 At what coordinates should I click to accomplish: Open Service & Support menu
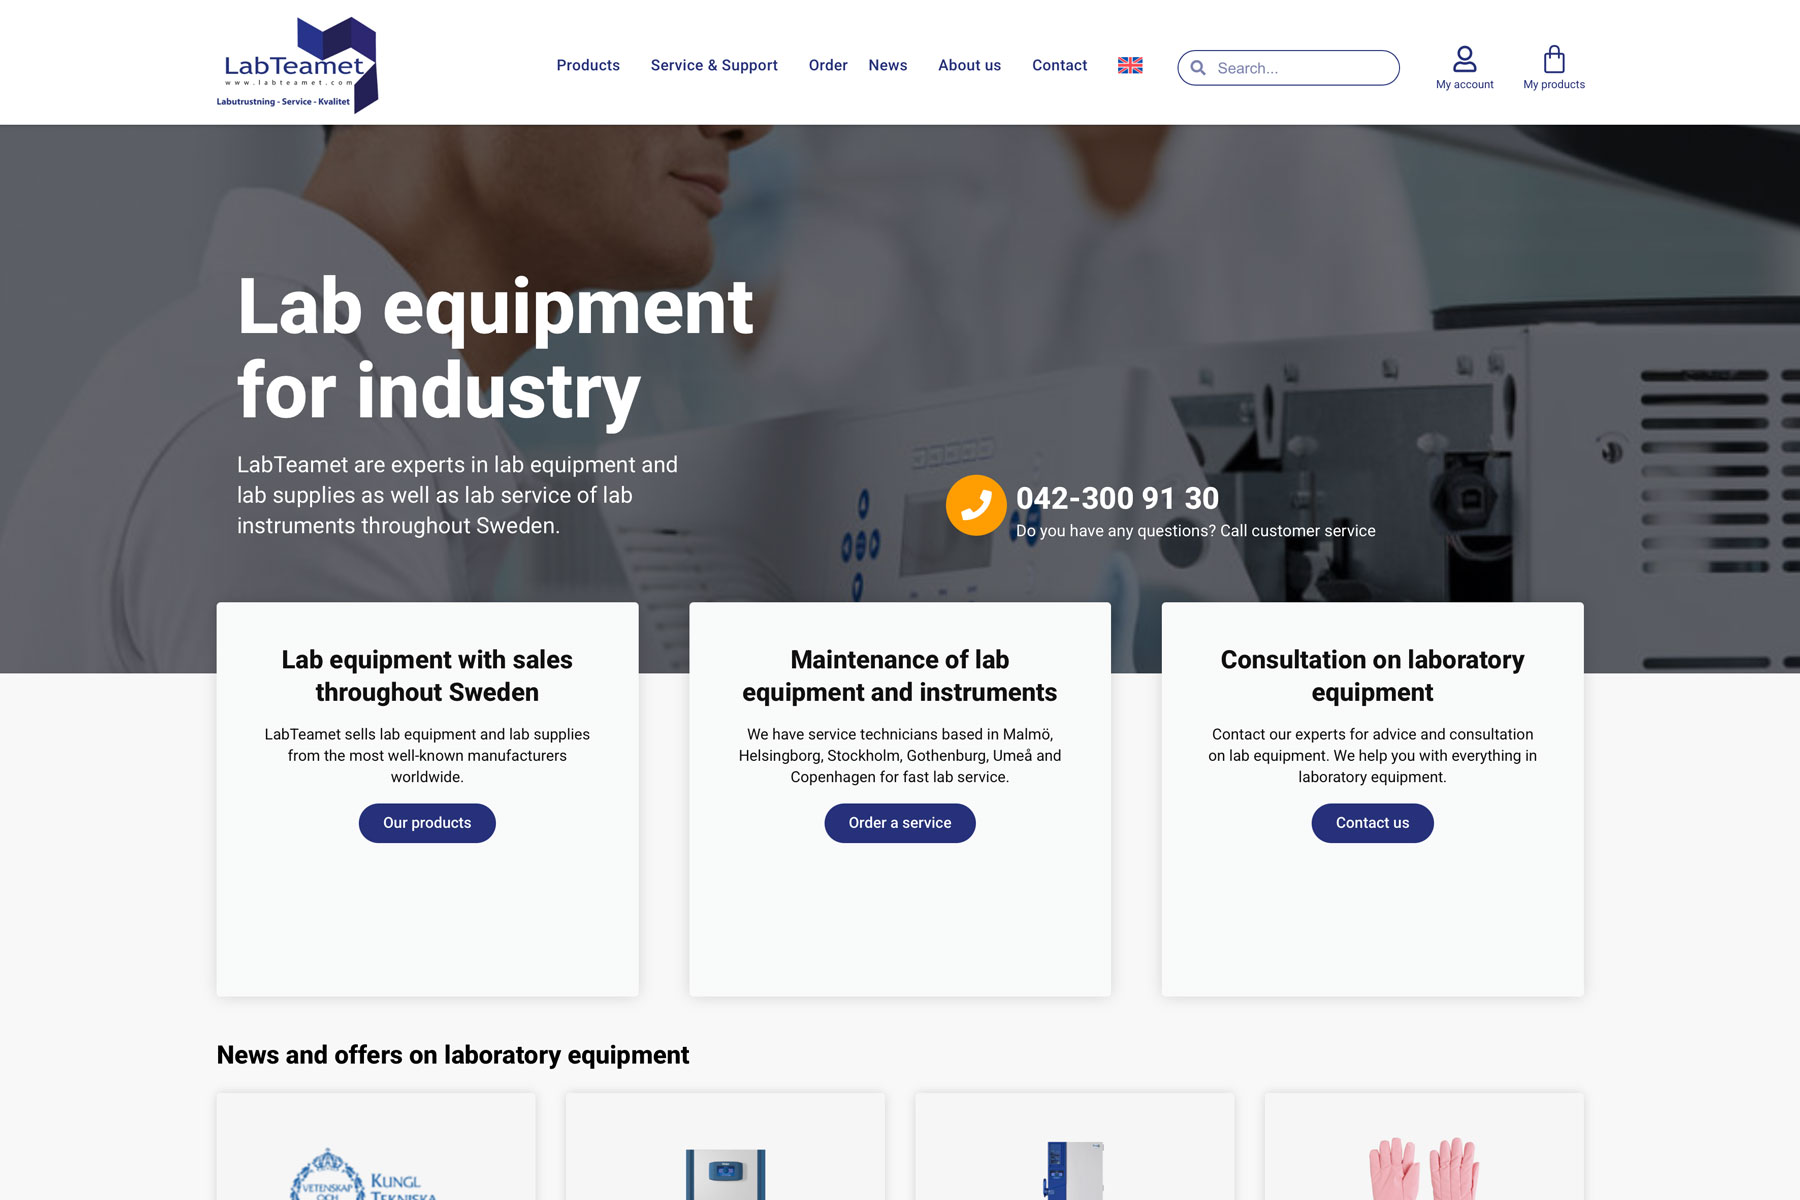pyautogui.click(x=714, y=65)
